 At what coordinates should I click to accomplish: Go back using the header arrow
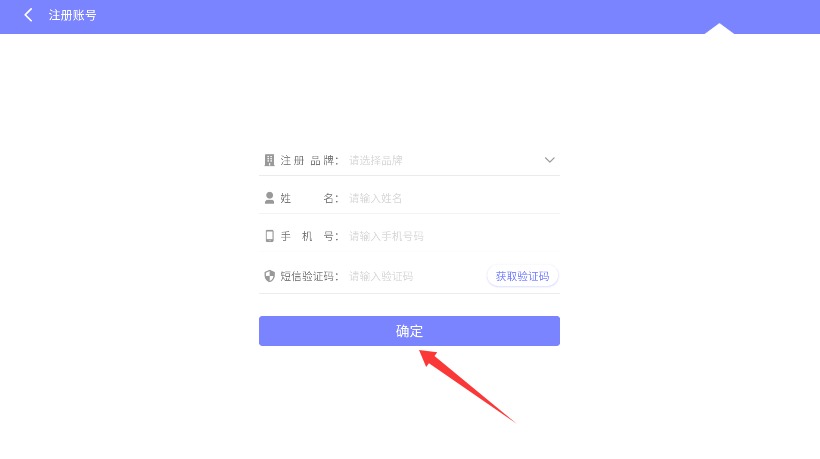(28, 15)
